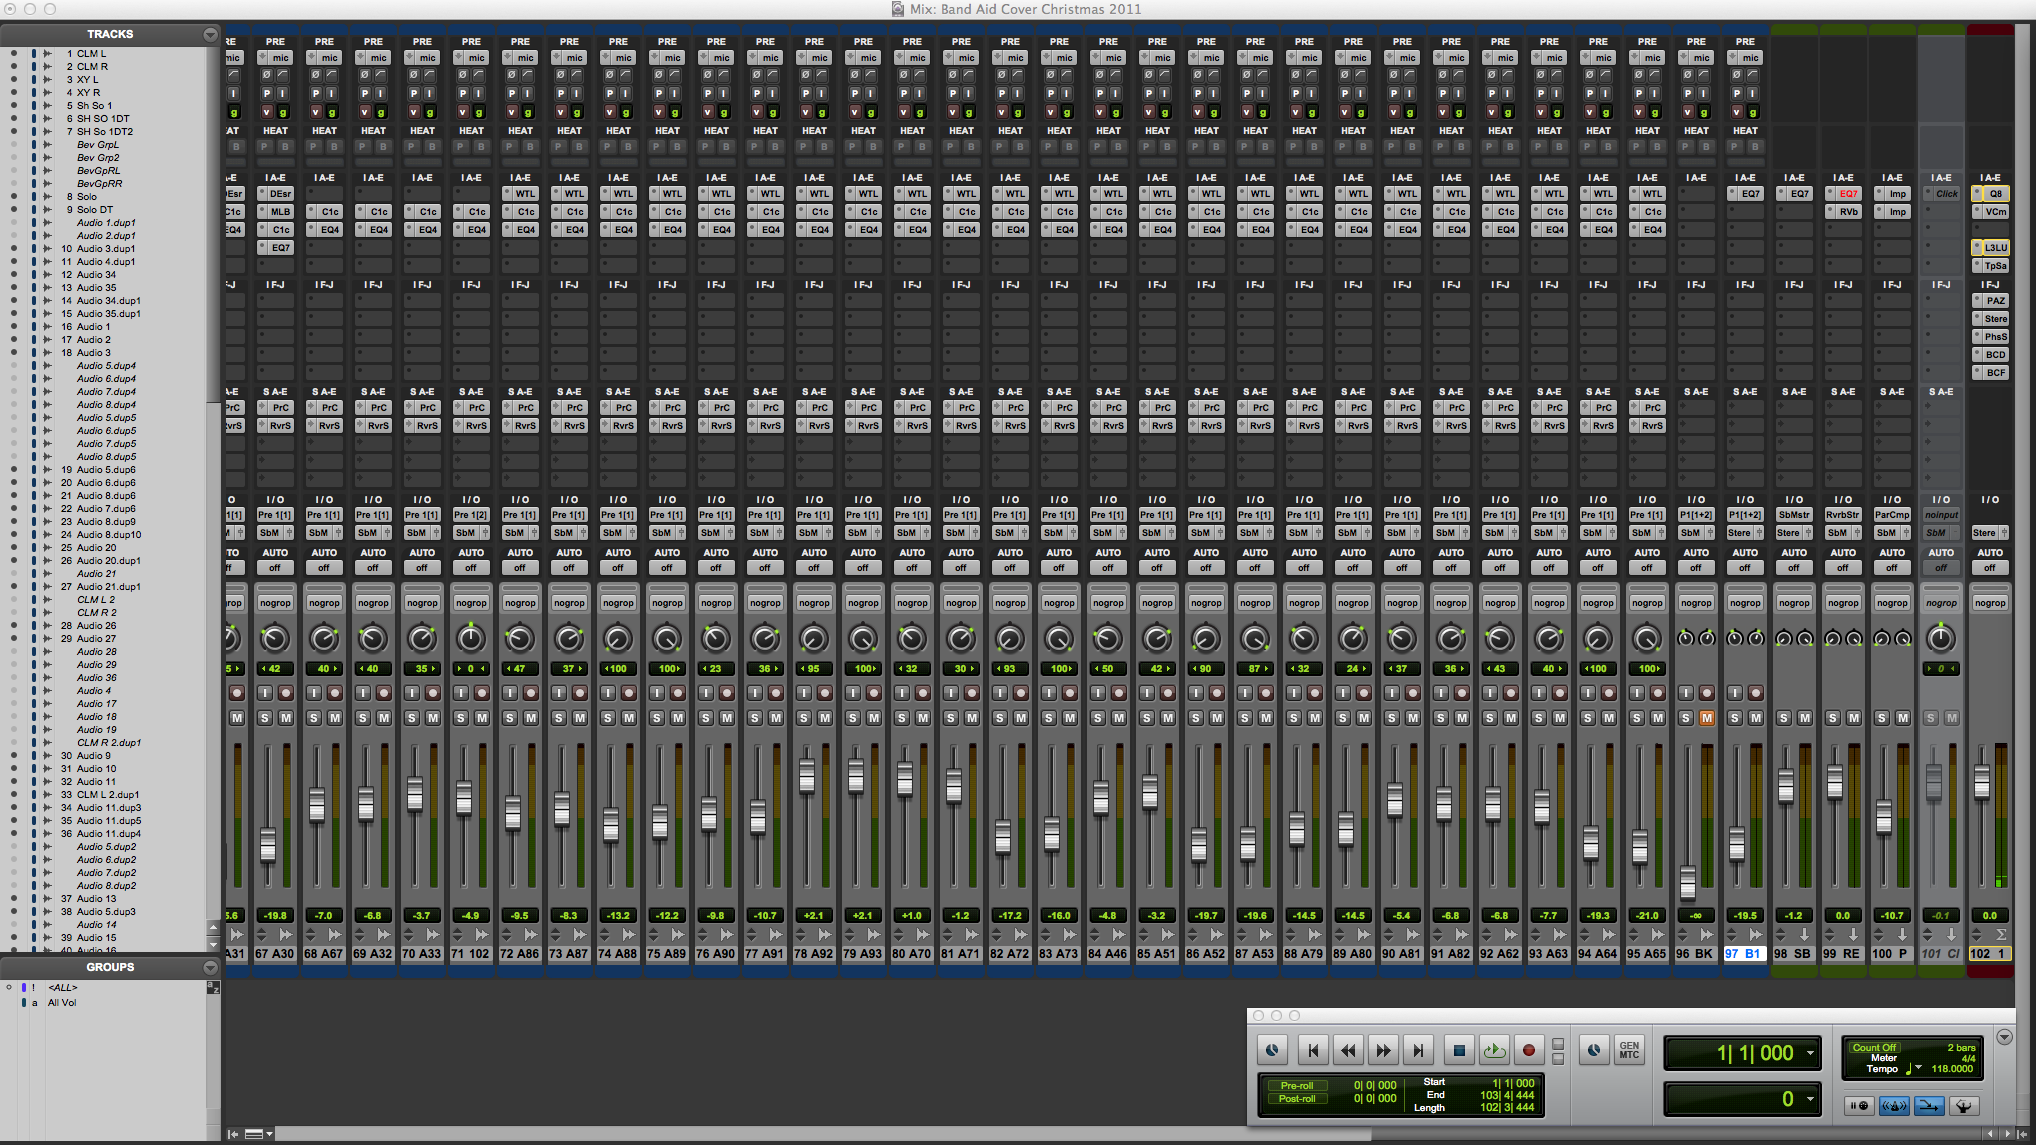Image resolution: width=2036 pixels, height=1145 pixels.
Task: Click the Record button in transport
Action: [1529, 1050]
